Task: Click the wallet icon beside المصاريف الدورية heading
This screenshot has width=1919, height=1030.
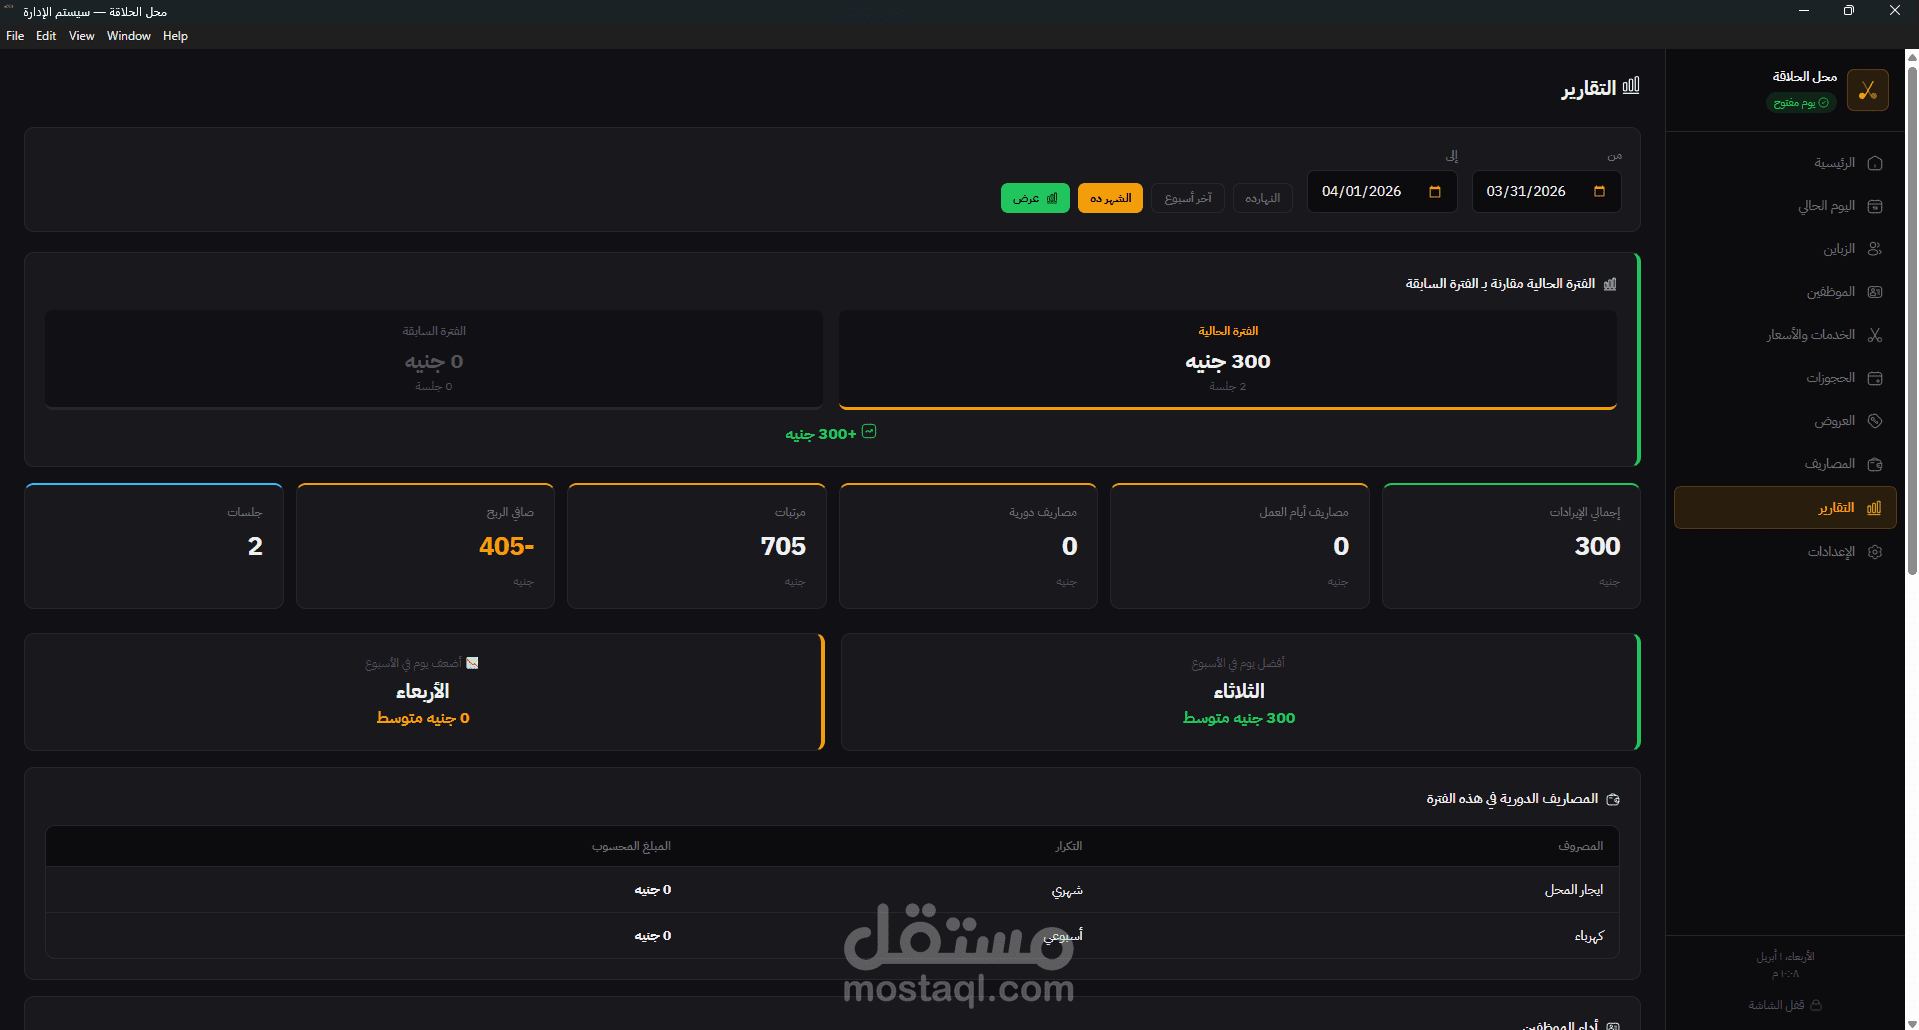Action: (x=1612, y=799)
